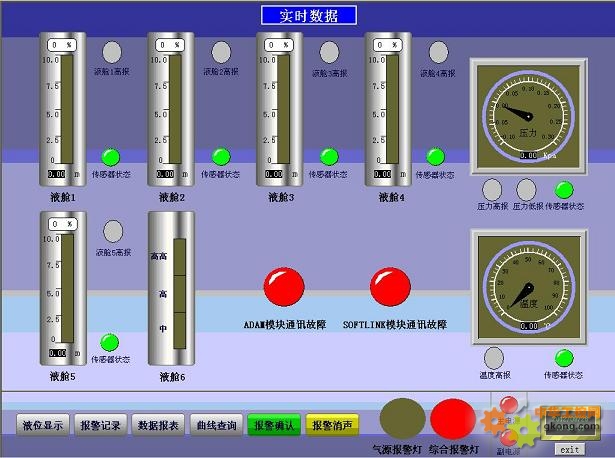Click the 气源报警灯 olive alarm lamp
This screenshot has width=615, height=458.
click(x=401, y=418)
